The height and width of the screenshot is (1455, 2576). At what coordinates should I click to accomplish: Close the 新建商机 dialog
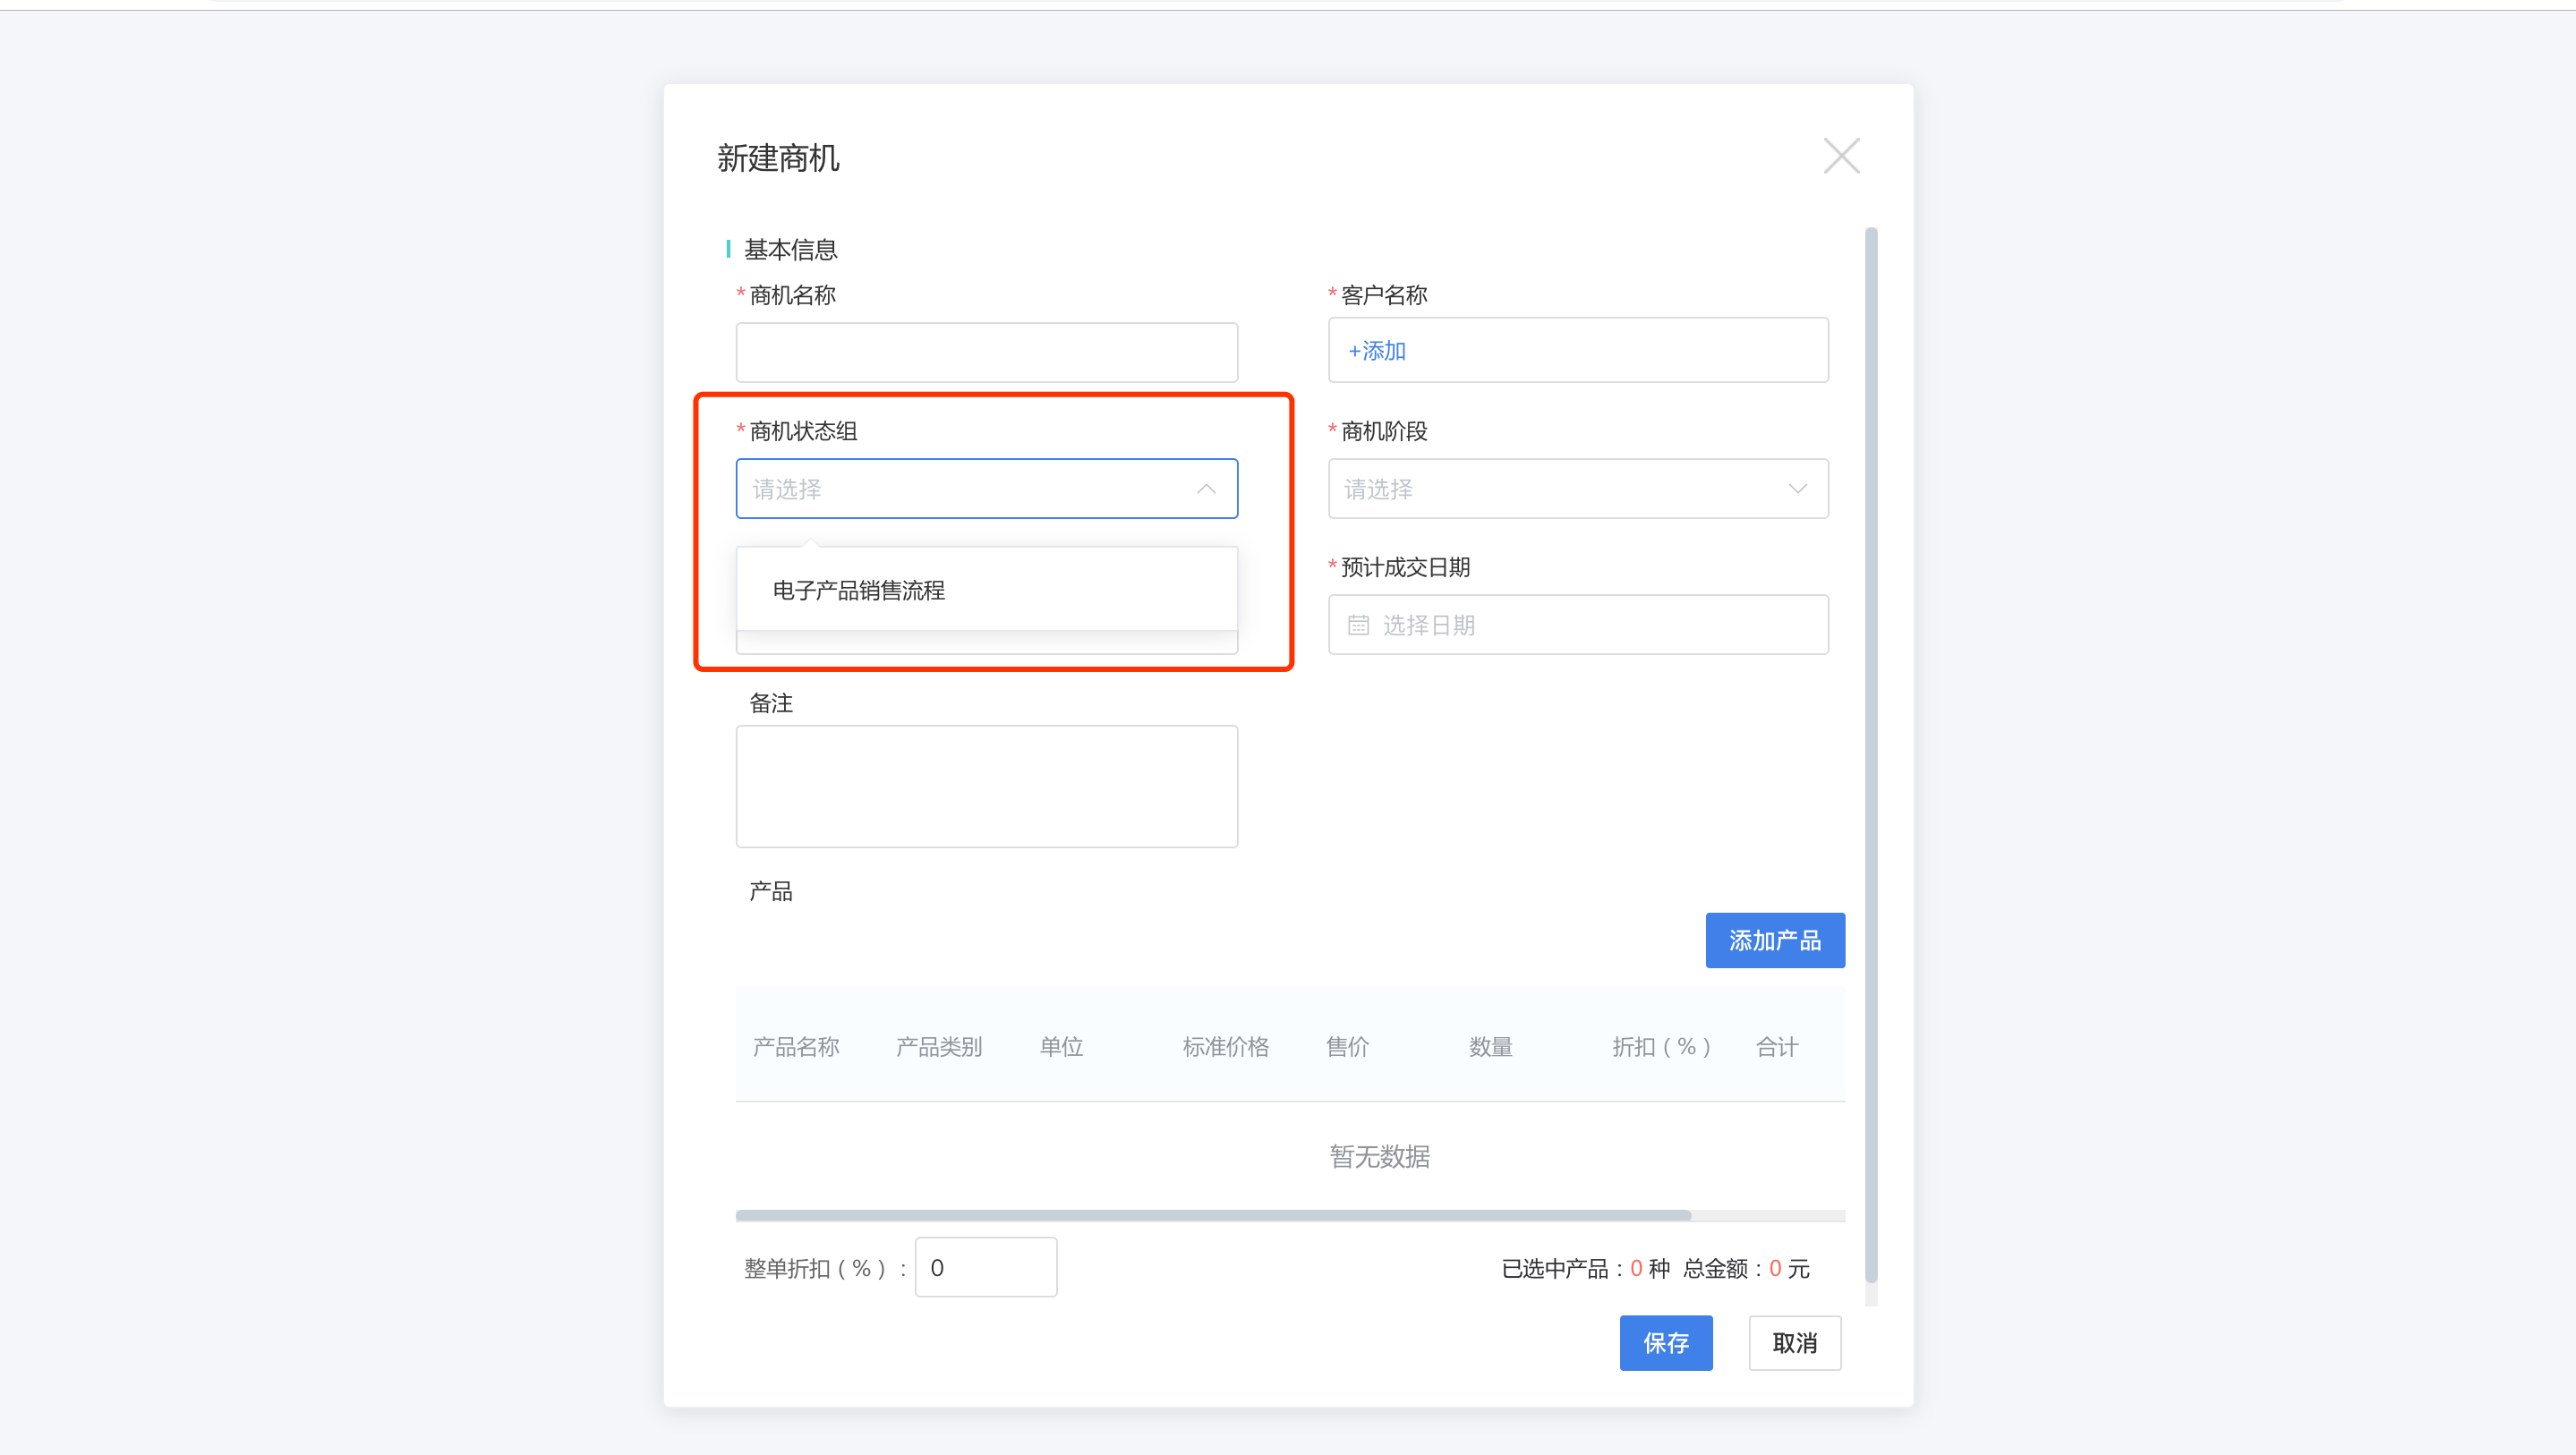point(1841,156)
